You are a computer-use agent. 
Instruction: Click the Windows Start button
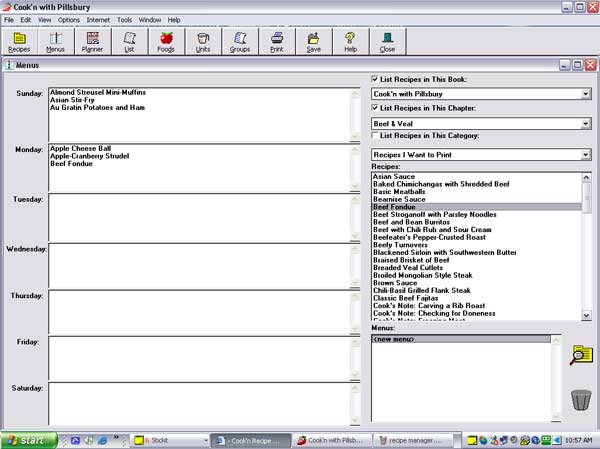(x=28, y=440)
